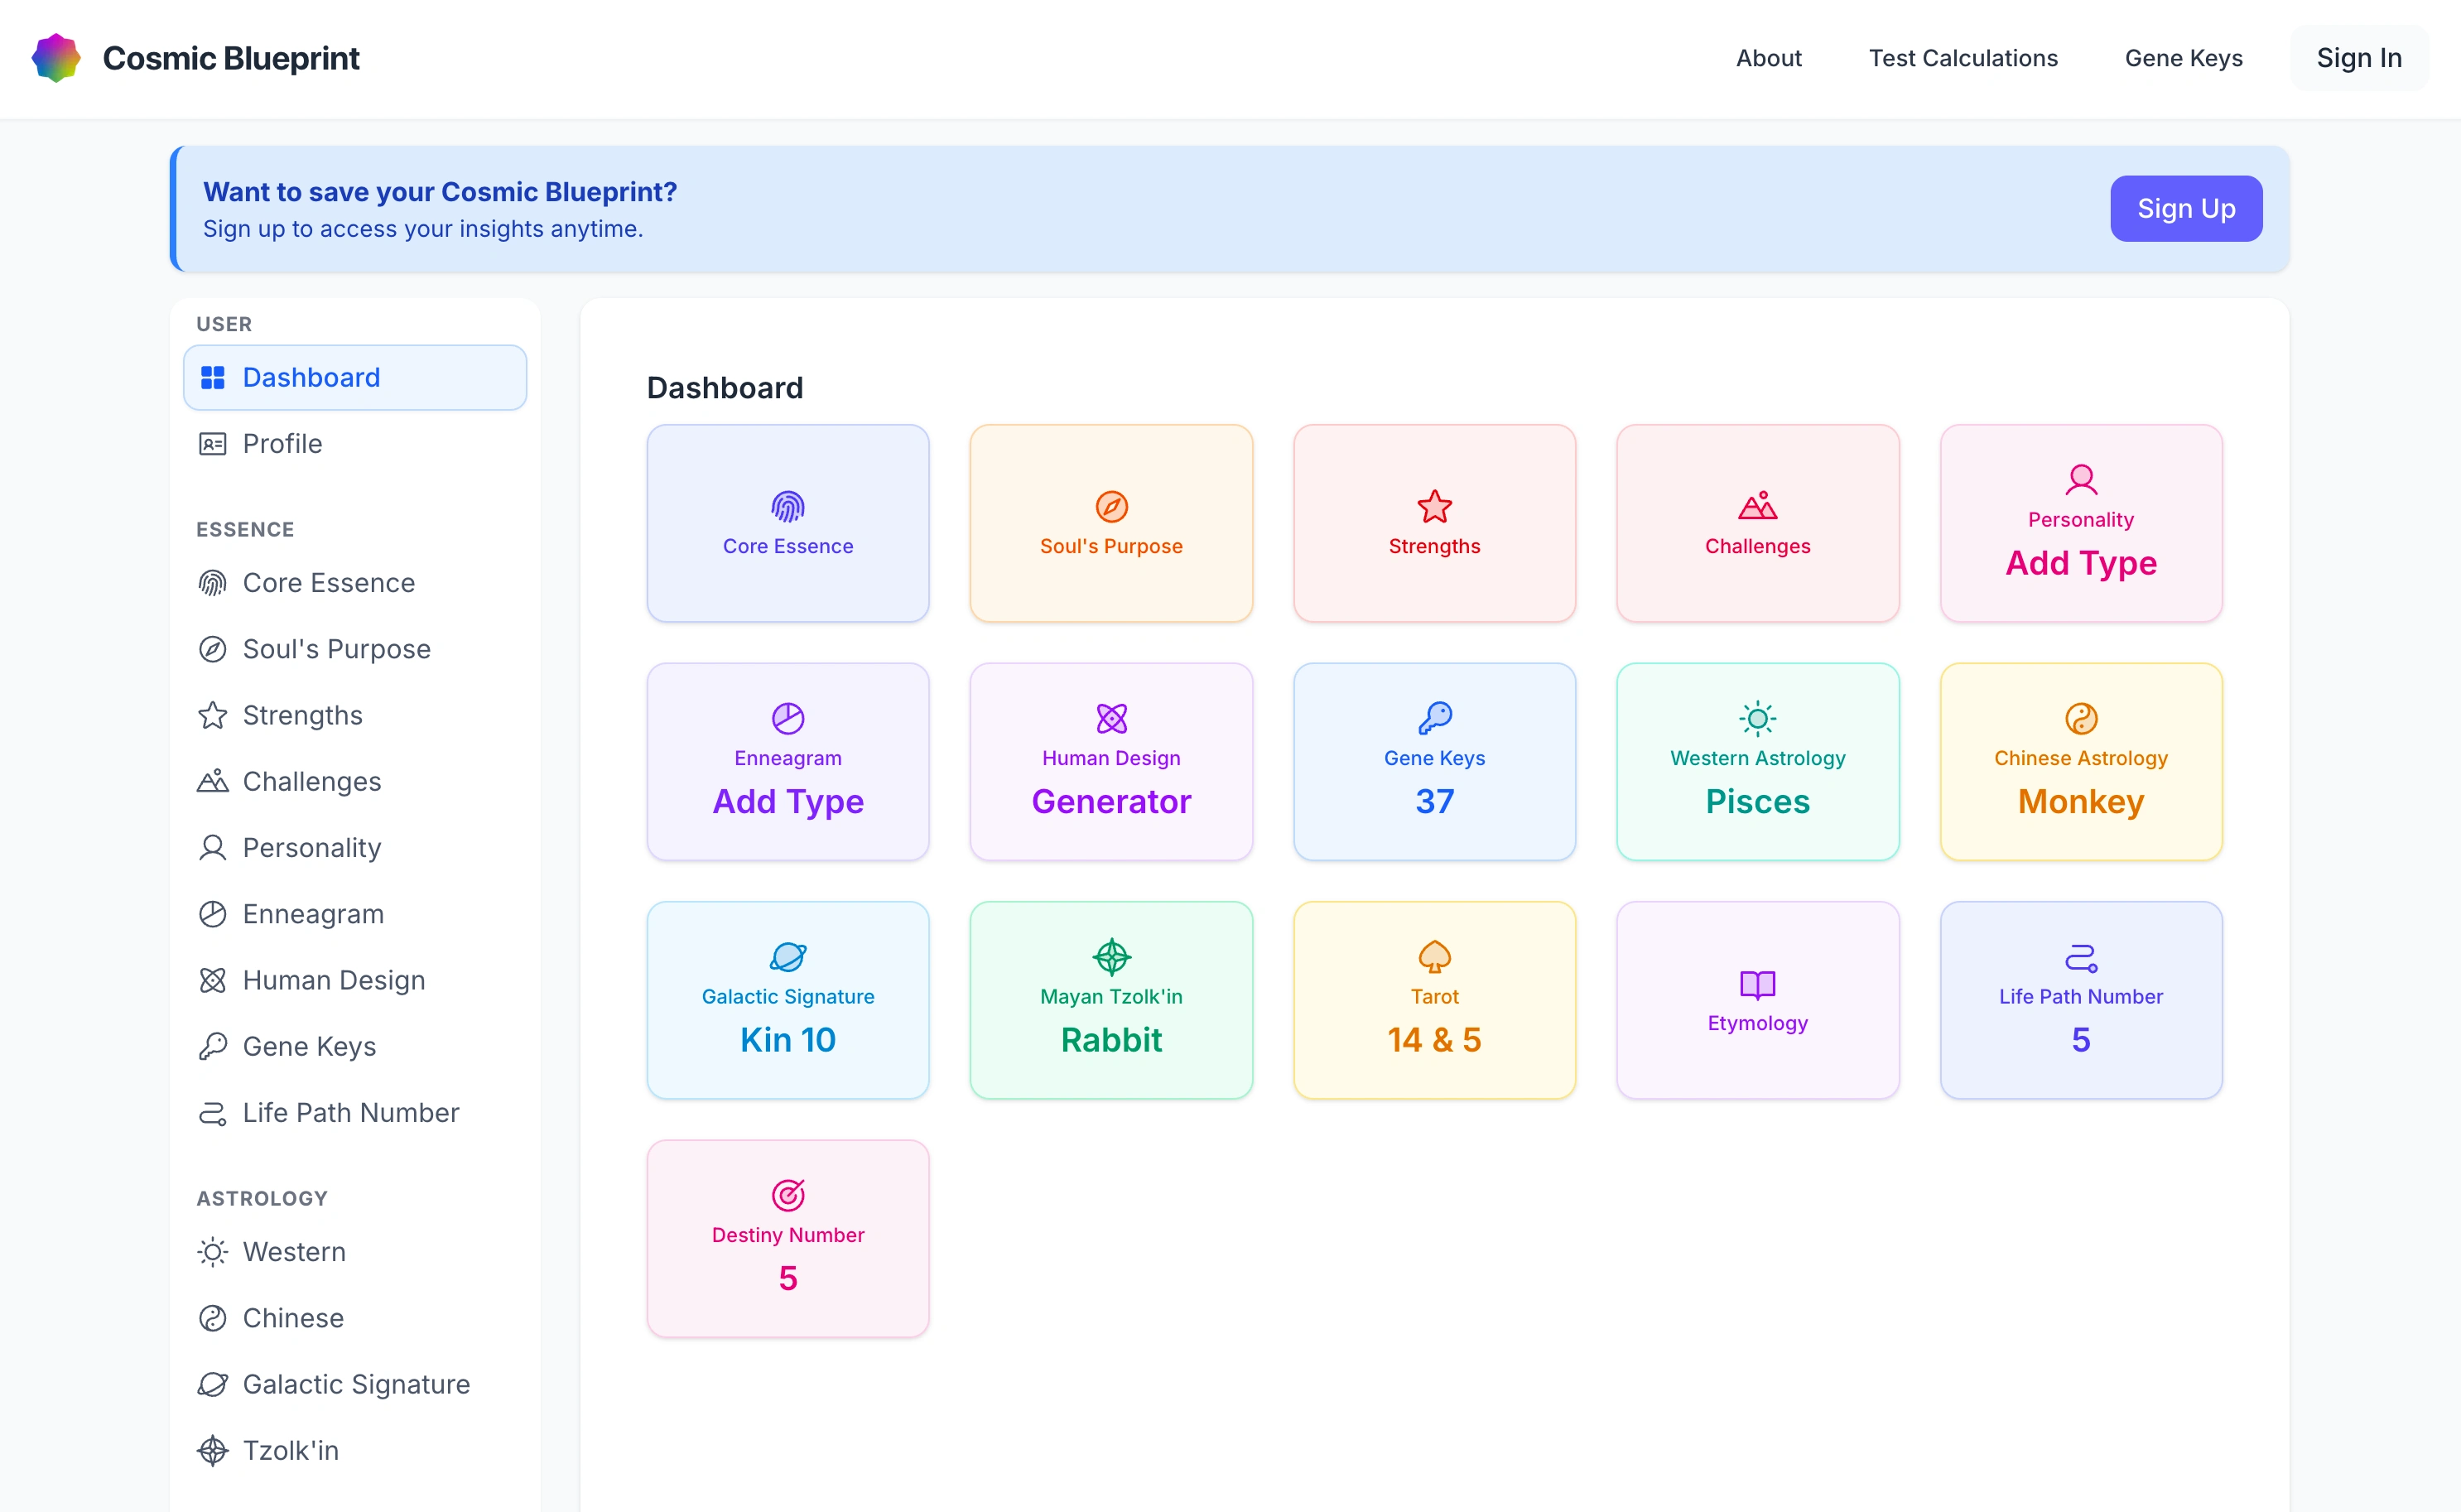Click the Cosmic Blueprint title link
This screenshot has width=2461, height=1512.
tap(231, 58)
